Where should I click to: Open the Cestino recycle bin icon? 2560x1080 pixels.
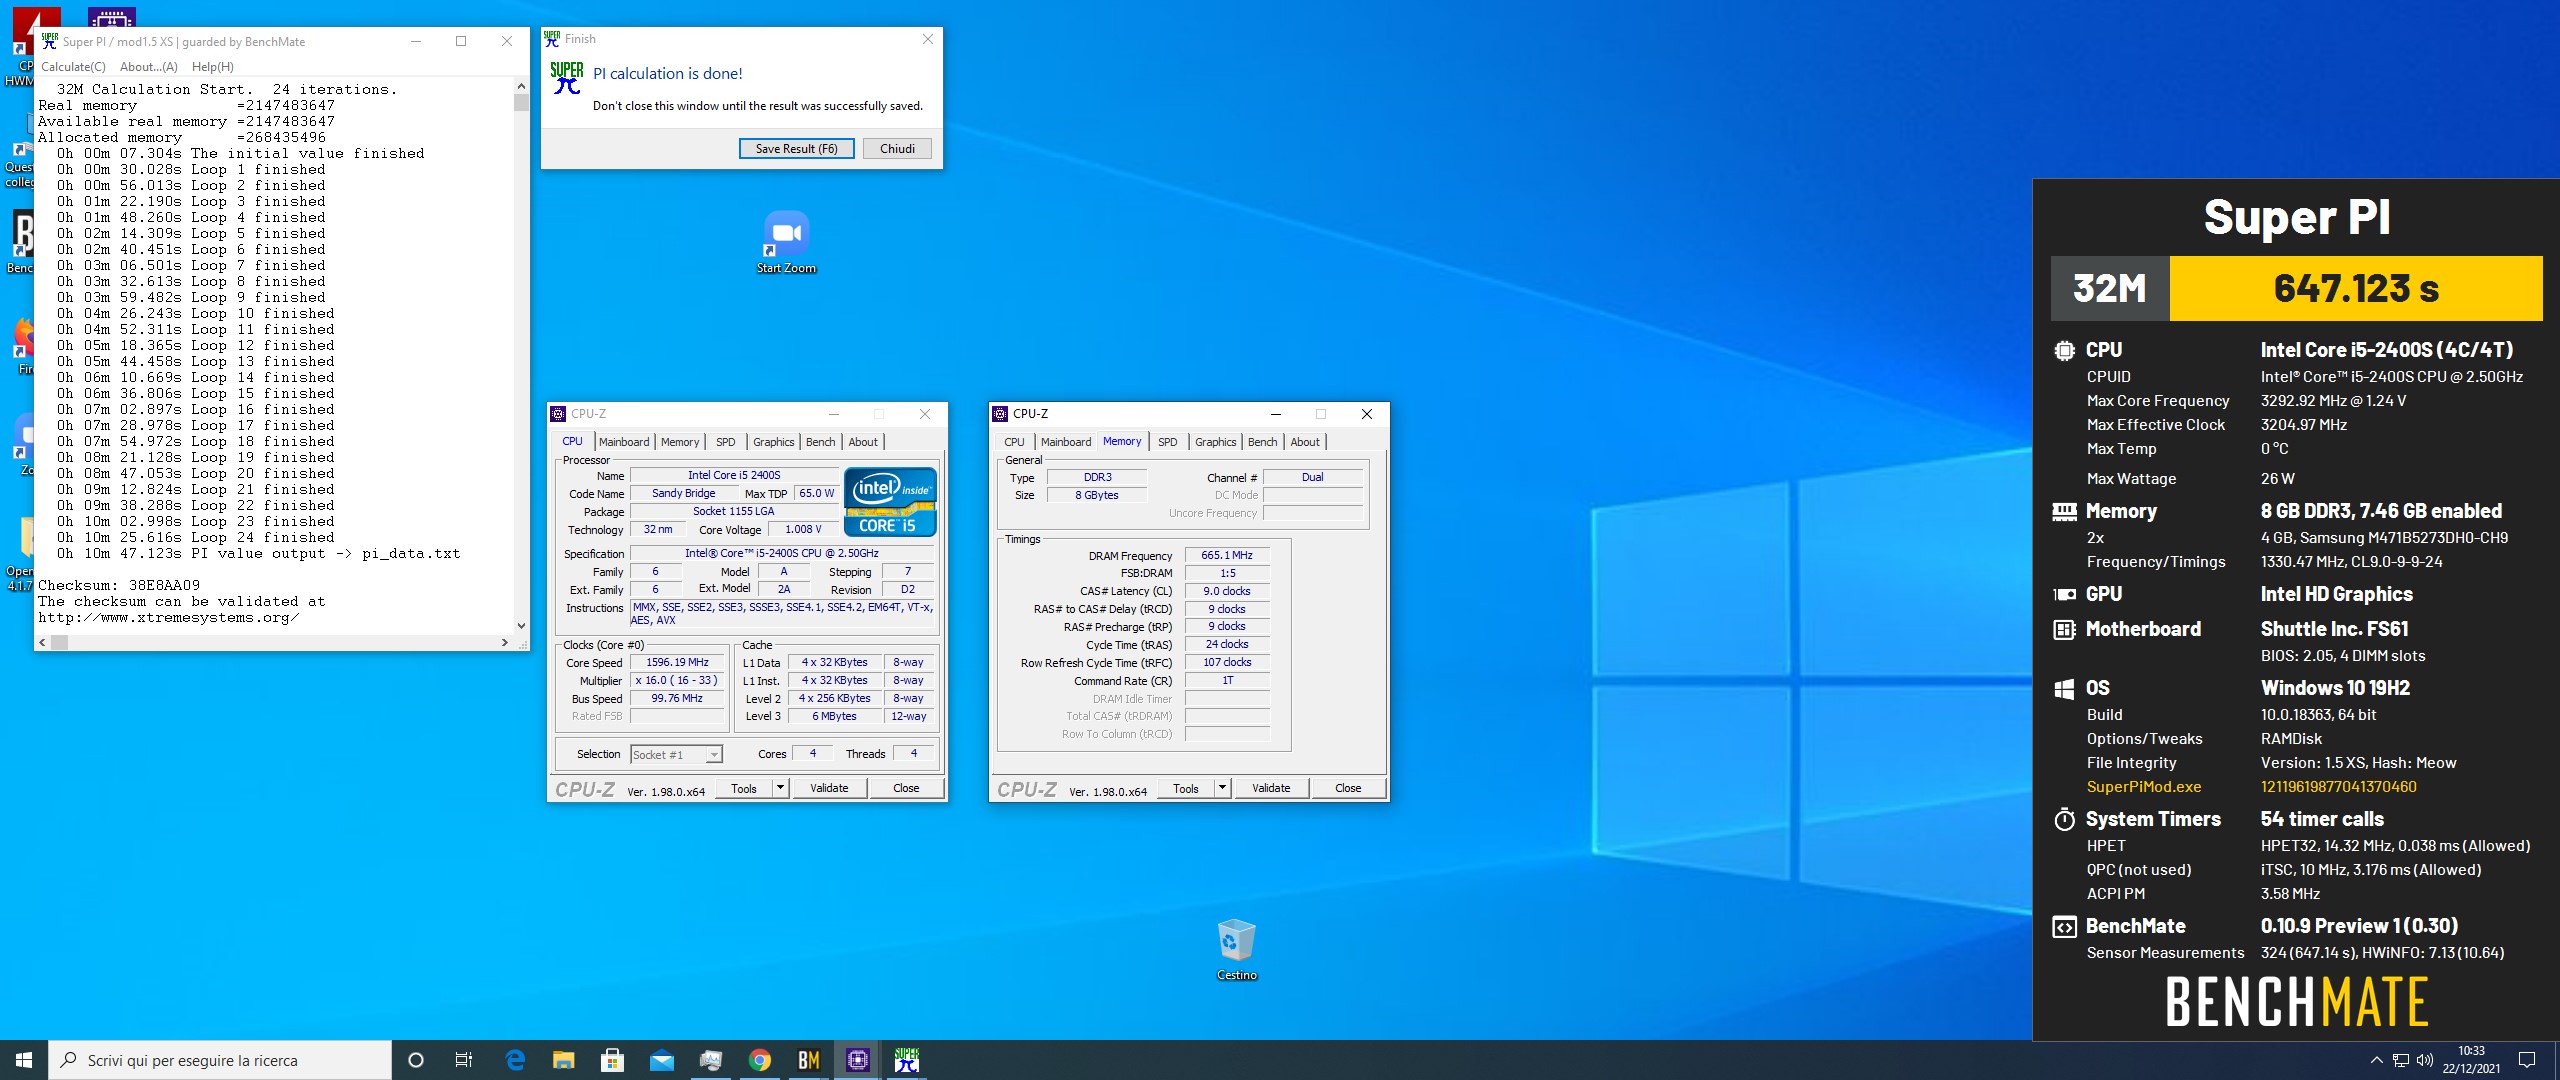click(x=1236, y=950)
